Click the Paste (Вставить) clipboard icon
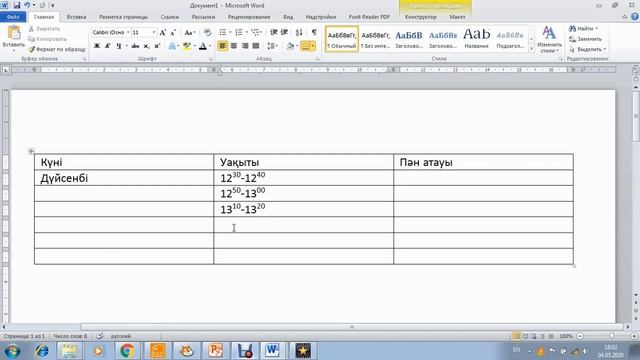Image resolution: width=640 pixels, height=360 pixels. tap(13, 33)
